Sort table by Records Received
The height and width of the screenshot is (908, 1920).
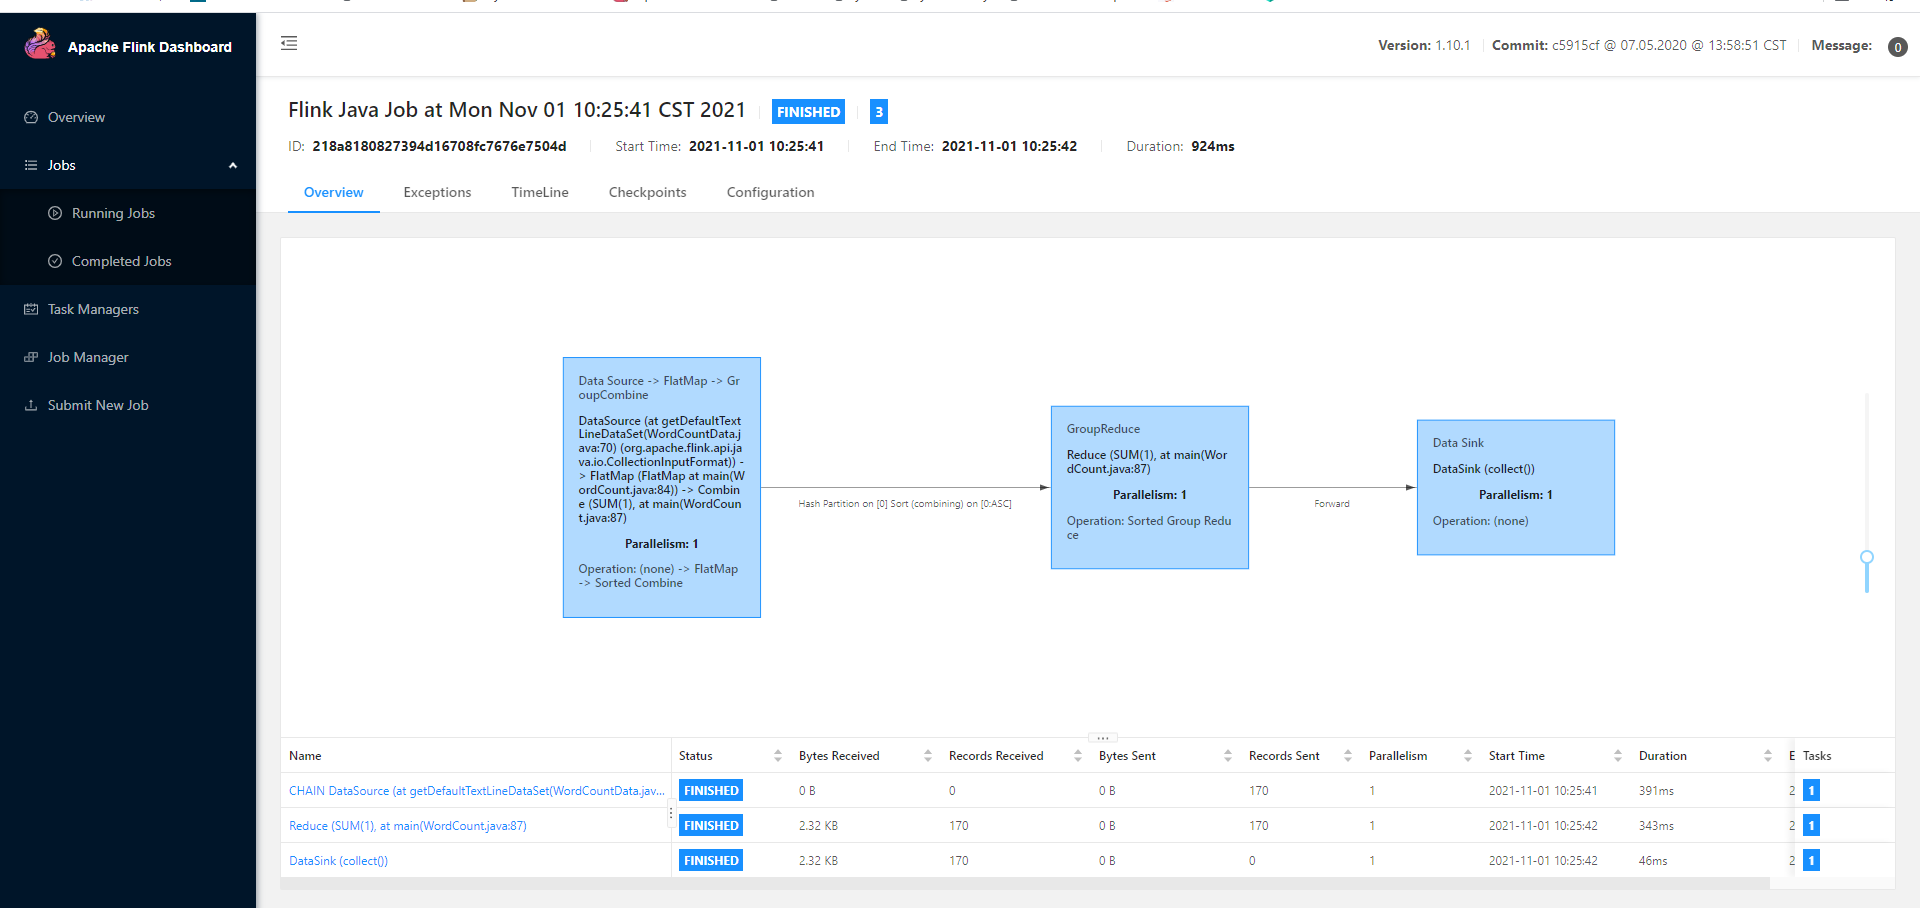tap(1078, 756)
